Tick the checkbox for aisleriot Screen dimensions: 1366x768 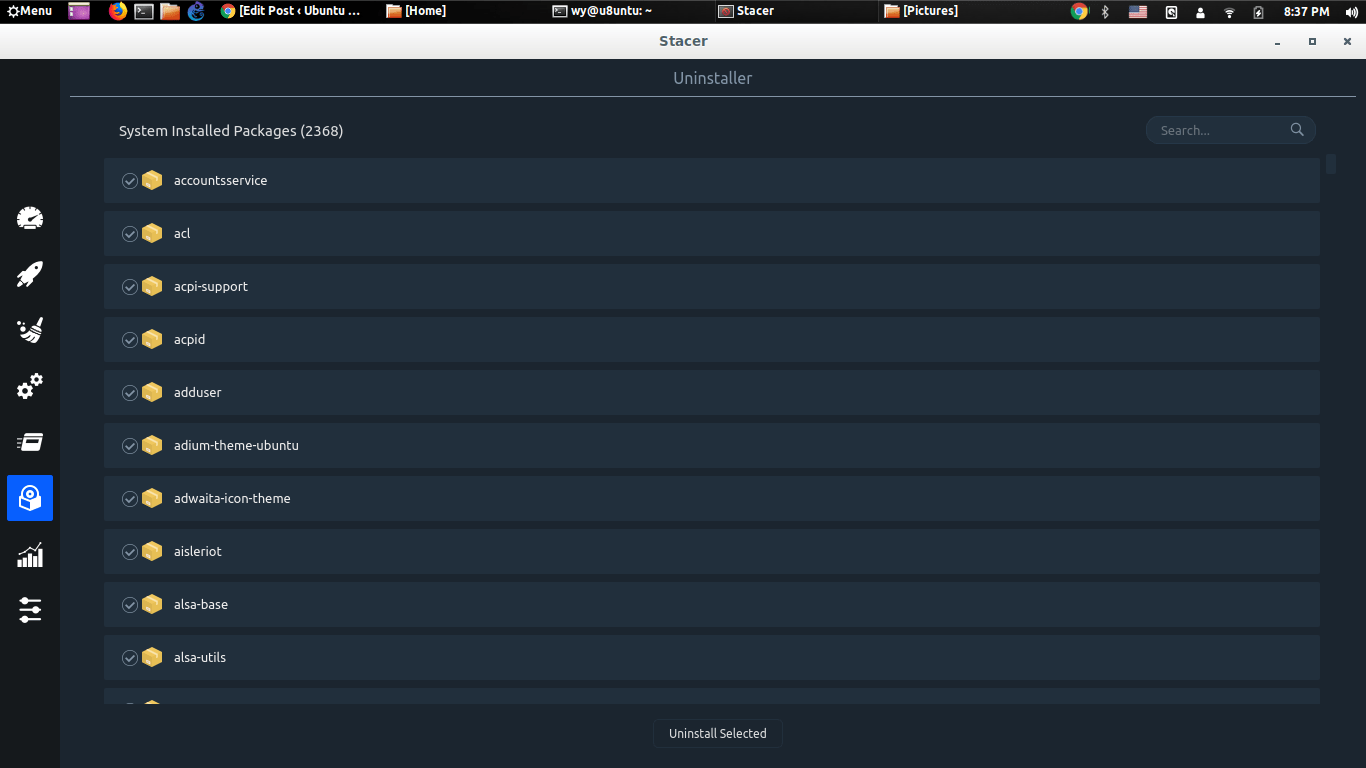tap(130, 552)
